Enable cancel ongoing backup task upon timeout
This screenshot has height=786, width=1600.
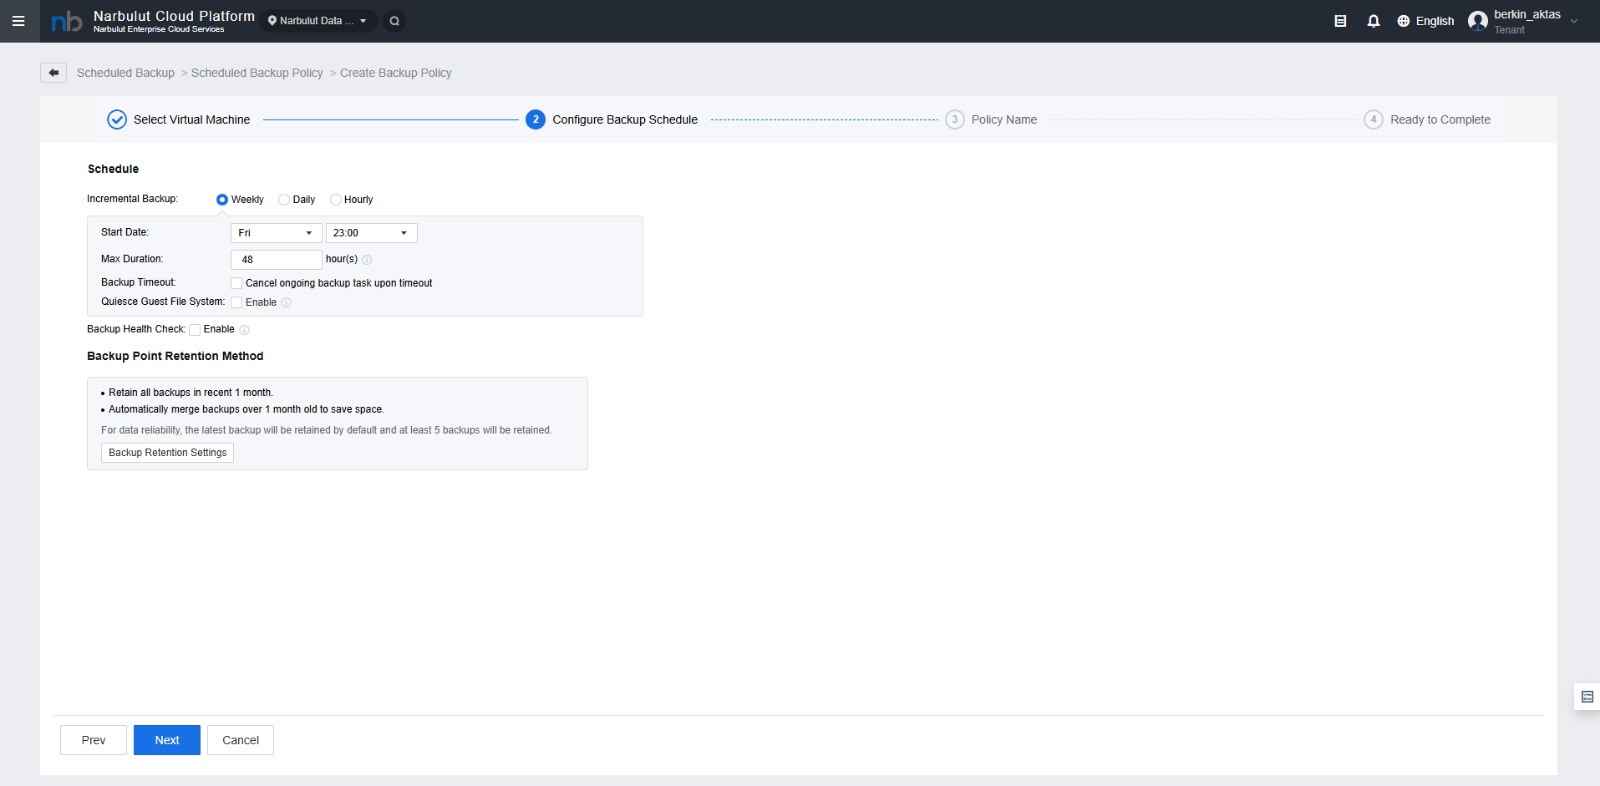(237, 284)
